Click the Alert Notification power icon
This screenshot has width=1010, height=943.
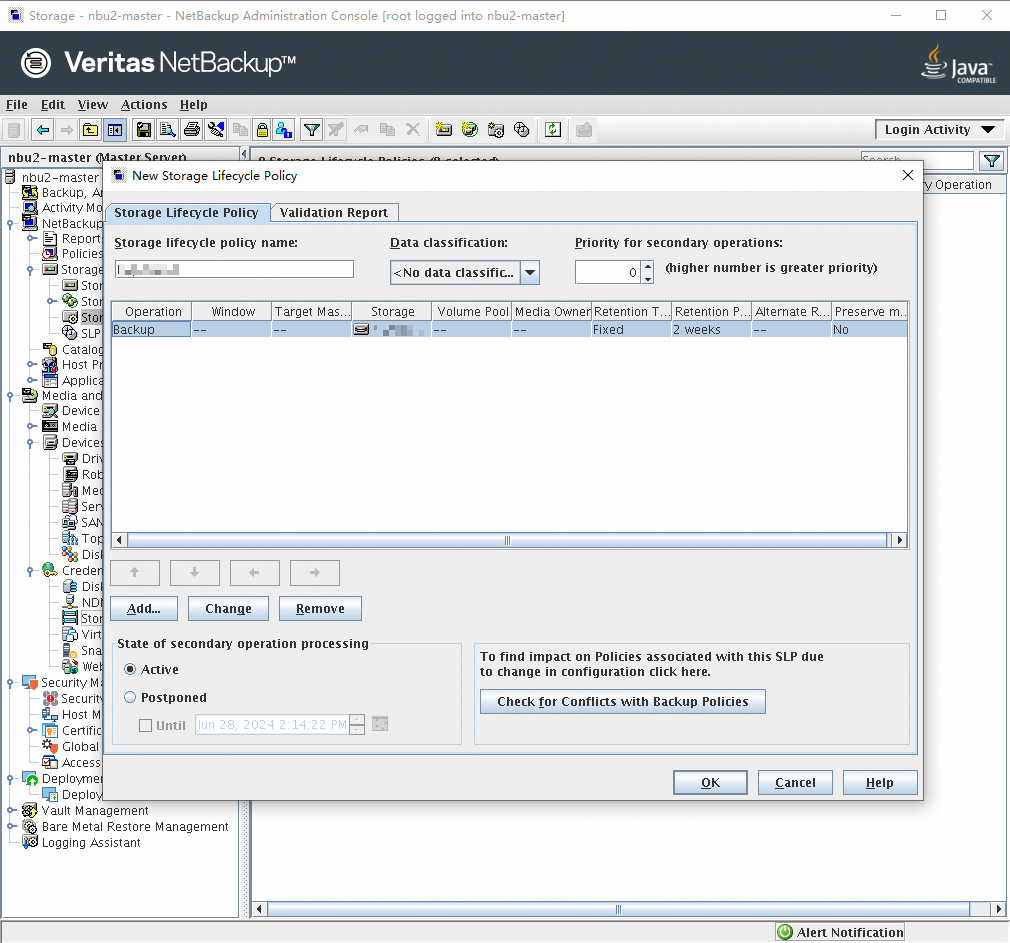[785, 932]
